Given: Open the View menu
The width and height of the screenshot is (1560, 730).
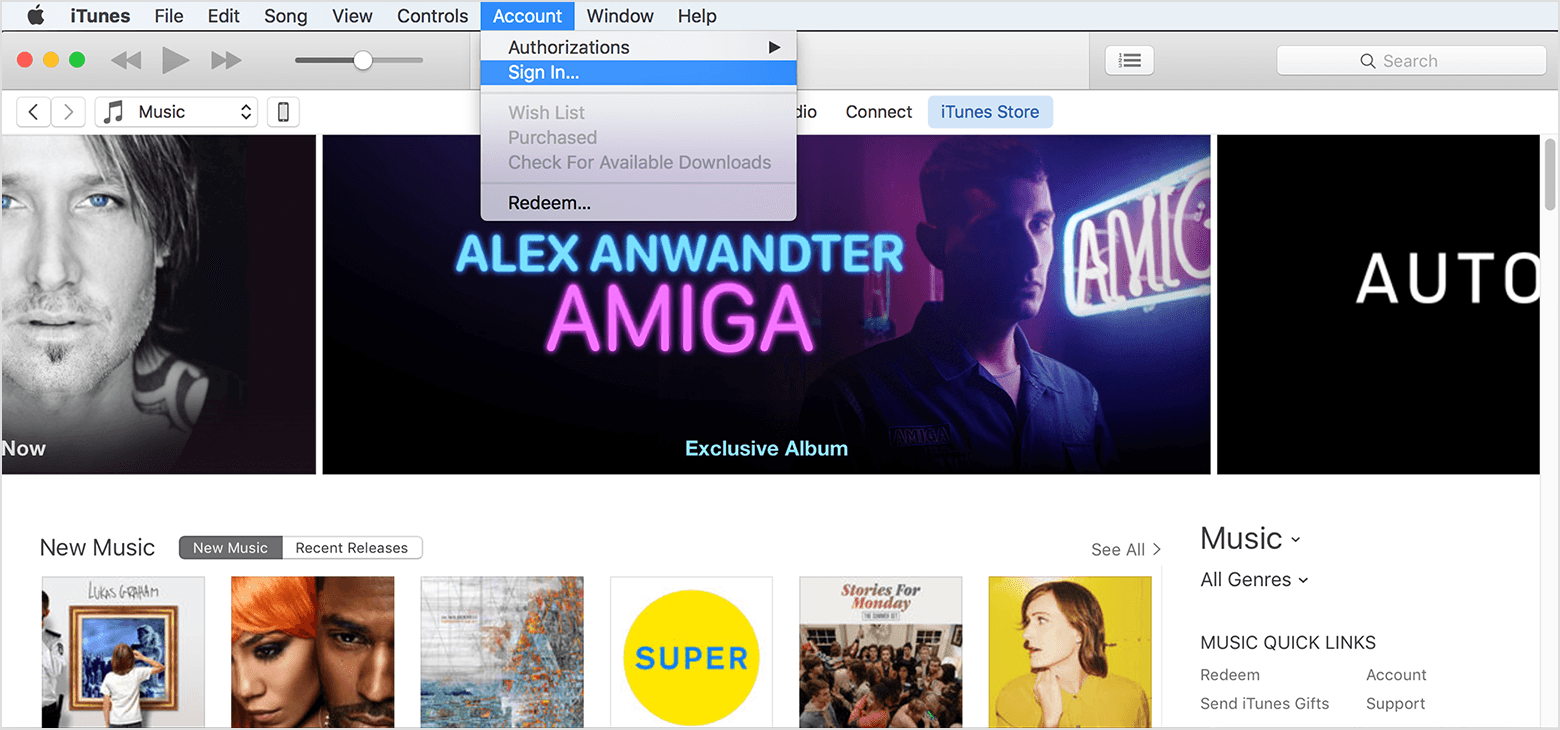Looking at the screenshot, I should (352, 16).
